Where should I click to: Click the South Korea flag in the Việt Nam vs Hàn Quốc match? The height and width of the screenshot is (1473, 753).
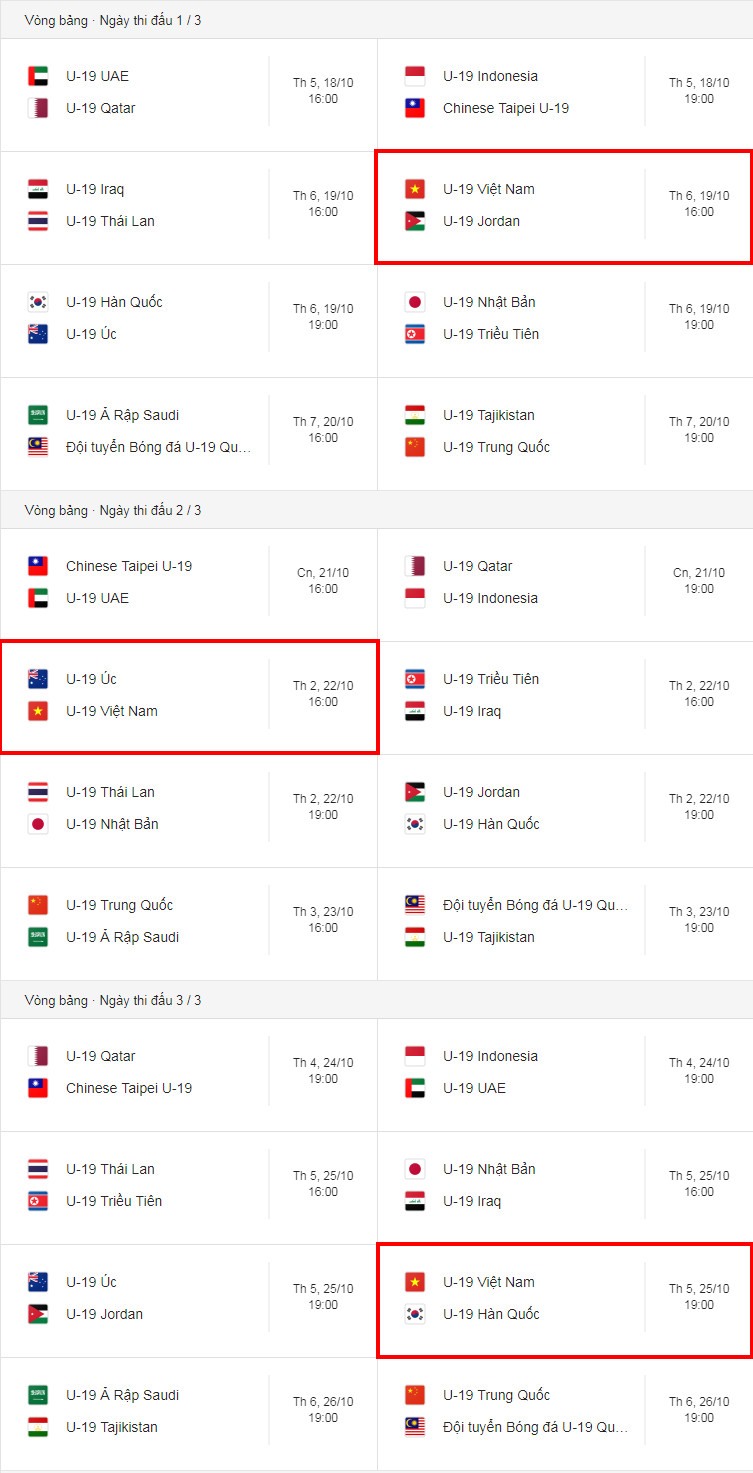(415, 1314)
